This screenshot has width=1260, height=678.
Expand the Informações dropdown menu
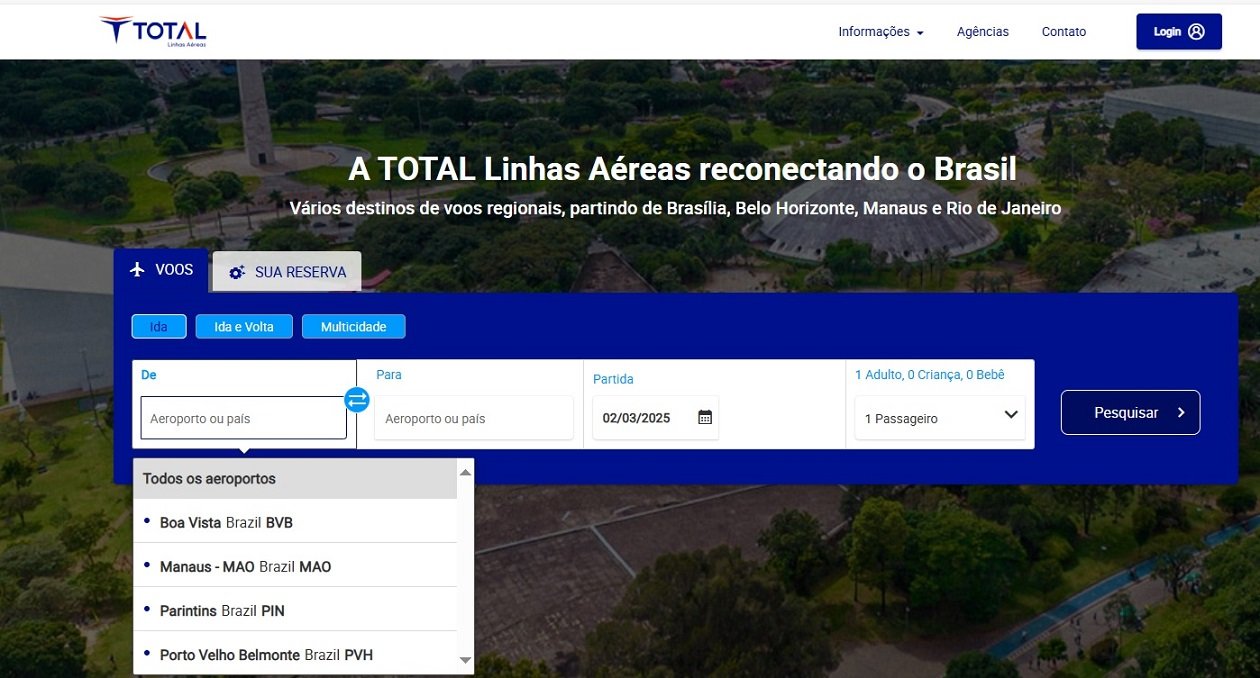tap(880, 32)
